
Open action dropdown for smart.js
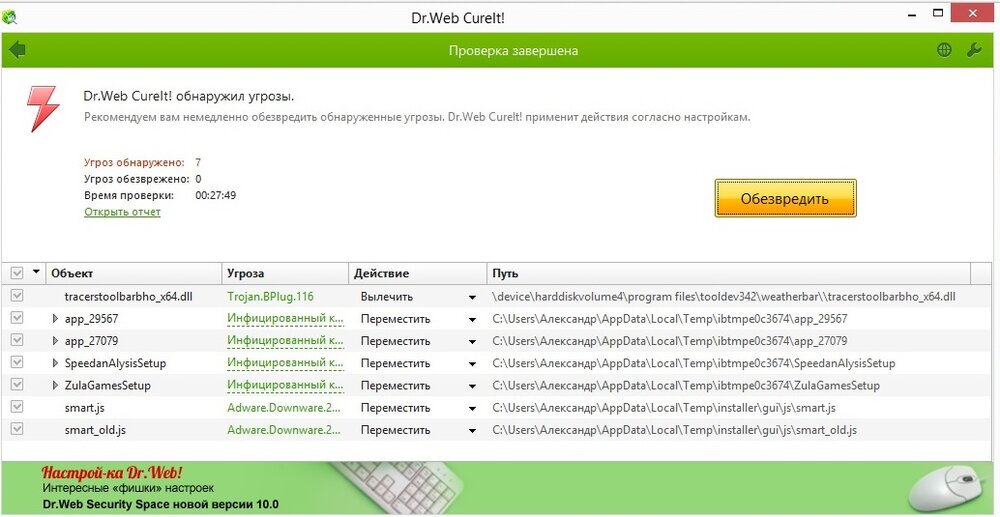coord(472,409)
